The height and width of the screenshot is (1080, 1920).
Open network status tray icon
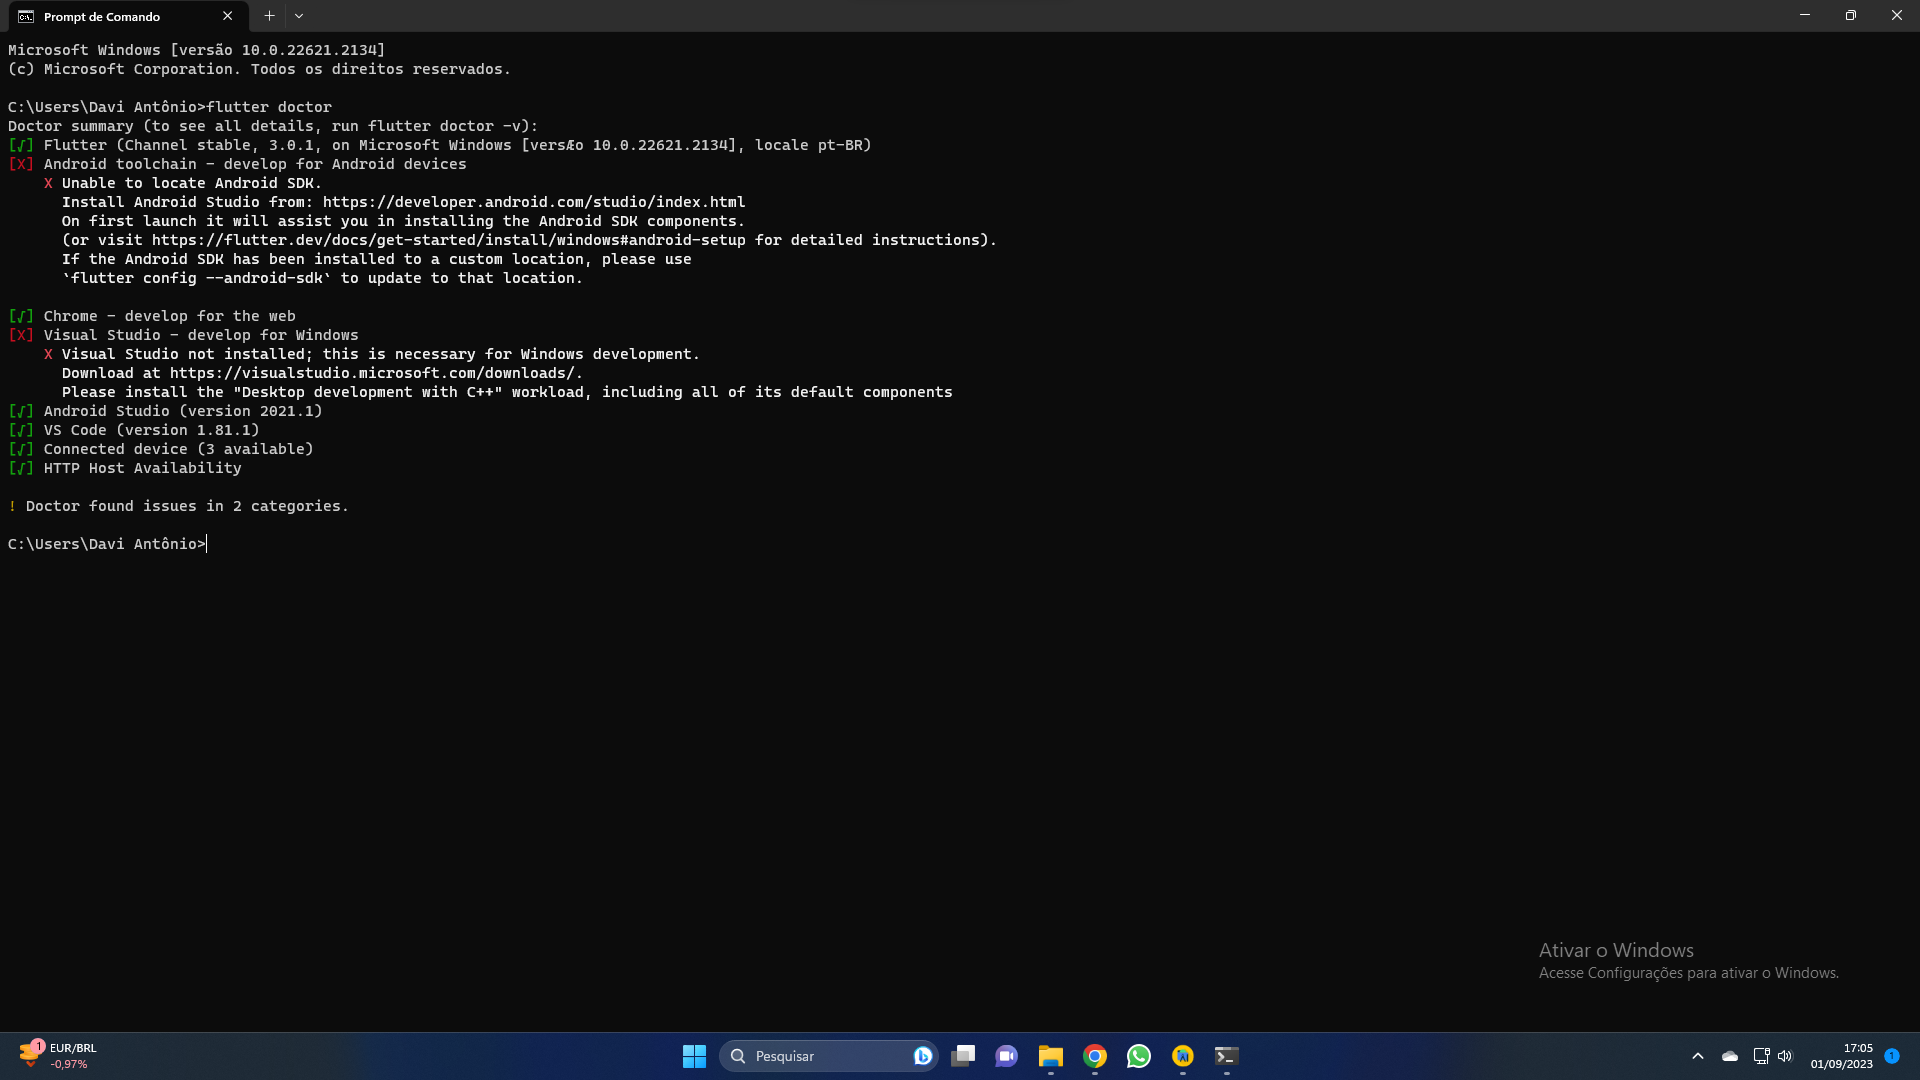pos(1762,1056)
